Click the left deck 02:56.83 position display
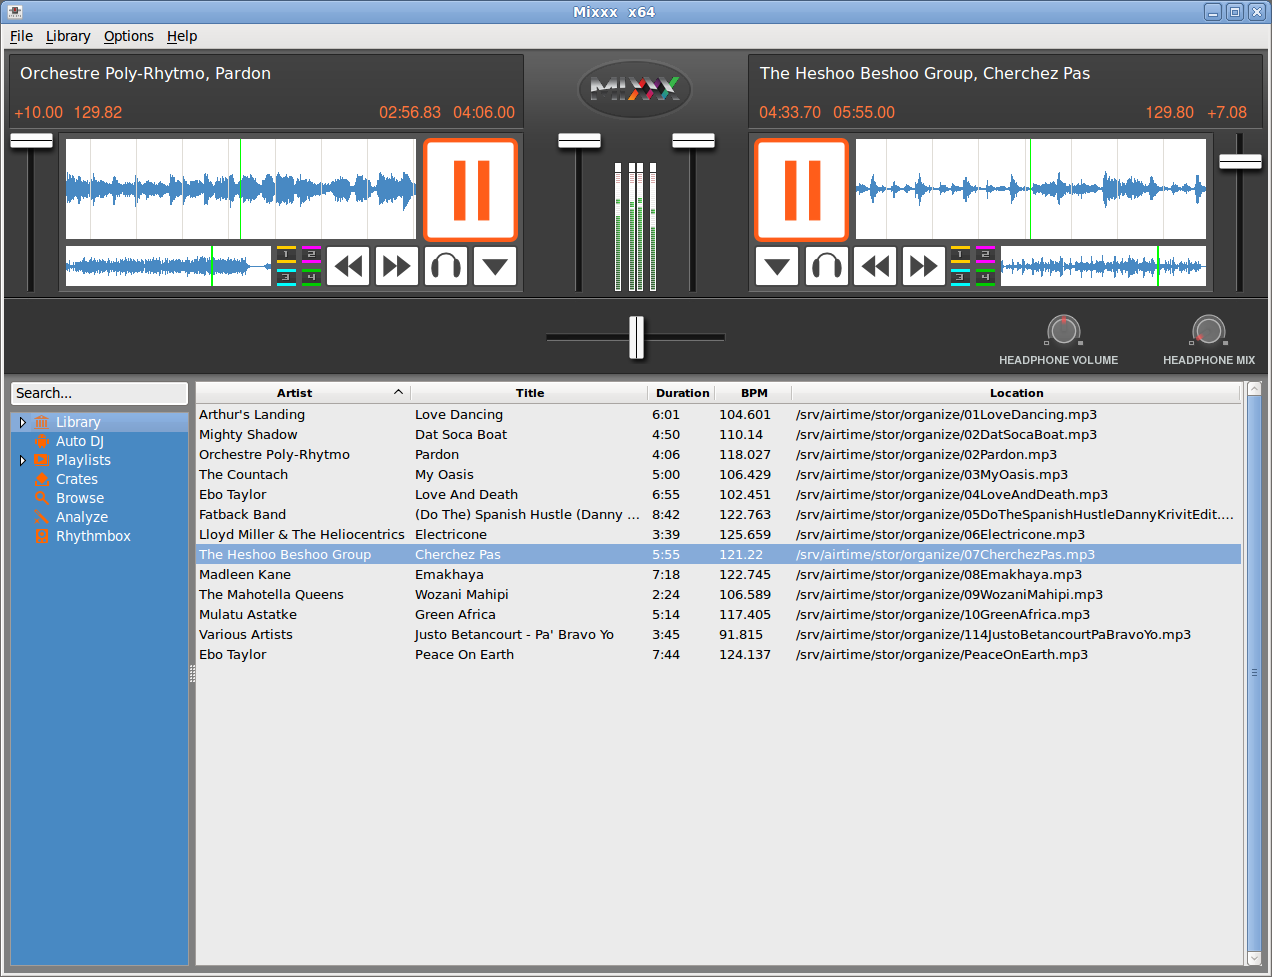Image resolution: width=1272 pixels, height=977 pixels. tap(409, 112)
